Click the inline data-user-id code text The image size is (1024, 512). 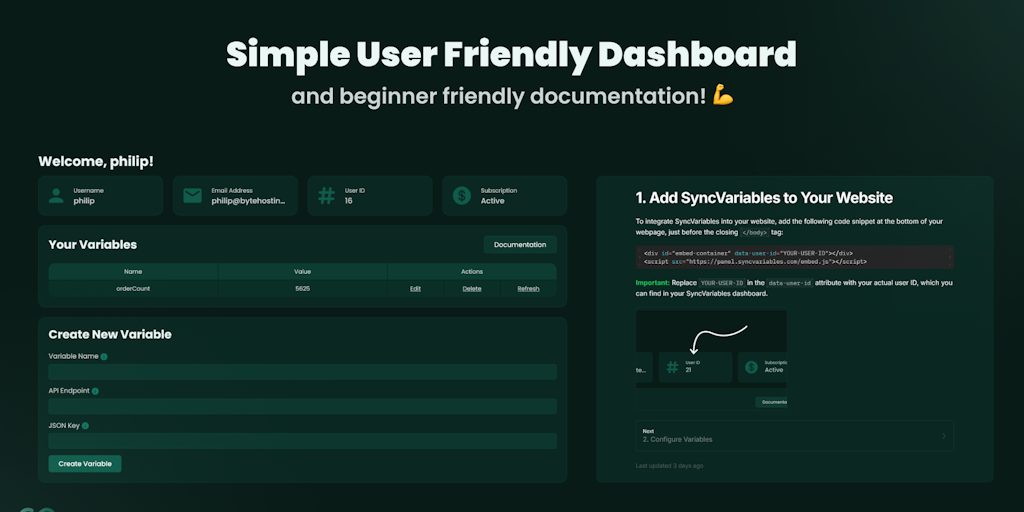coord(789,283)
